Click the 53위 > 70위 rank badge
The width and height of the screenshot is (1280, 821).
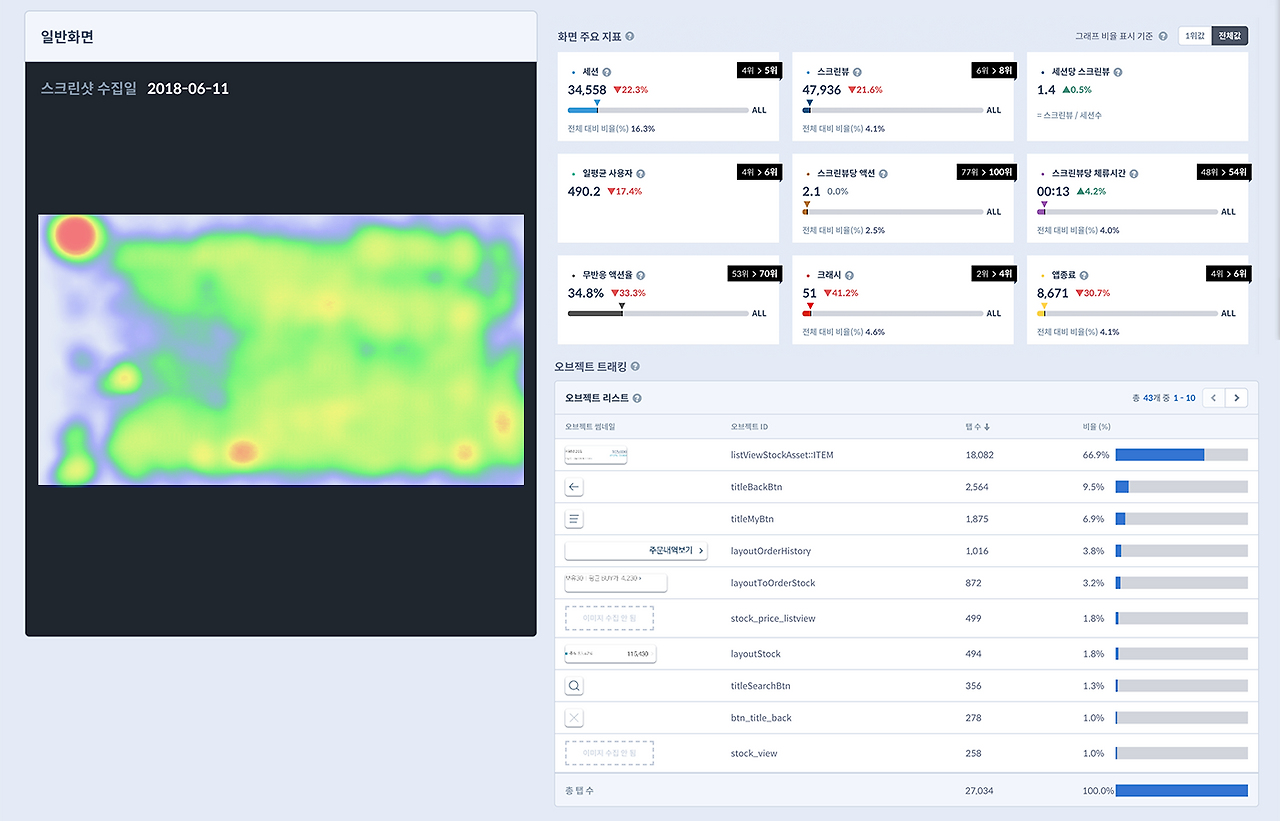tap(753, 274)
